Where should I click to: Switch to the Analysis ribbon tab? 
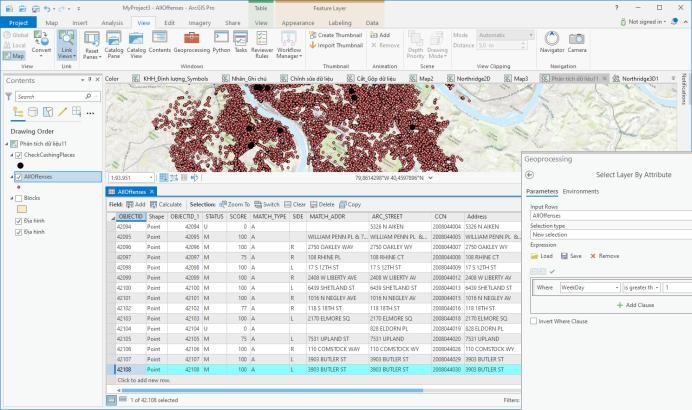pyautogui.click(x=112, y=23)
